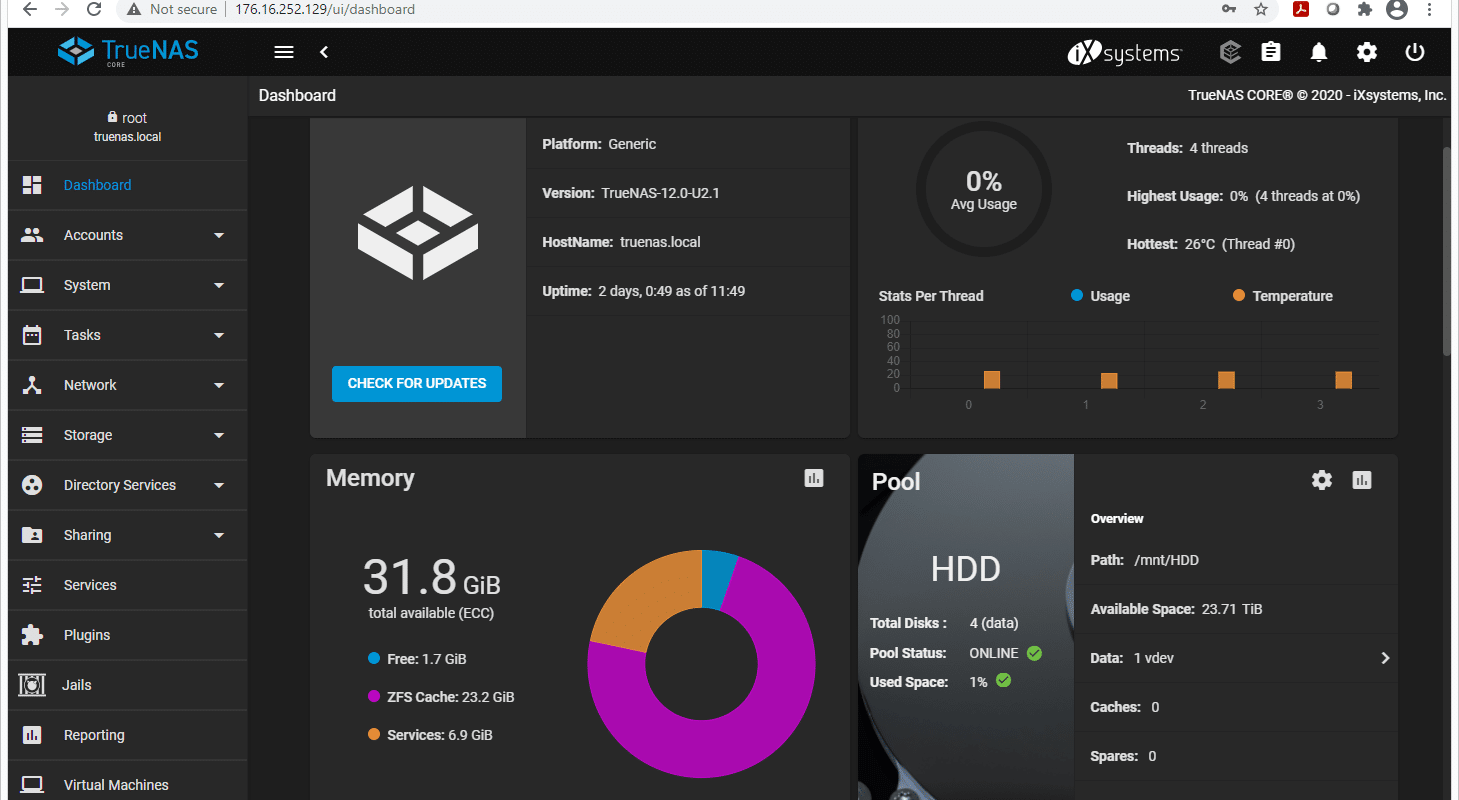The height and width of the screenshot is (800, 1459).
Task: Click the TrueNAS Core logo
Action: coord(128,52)
